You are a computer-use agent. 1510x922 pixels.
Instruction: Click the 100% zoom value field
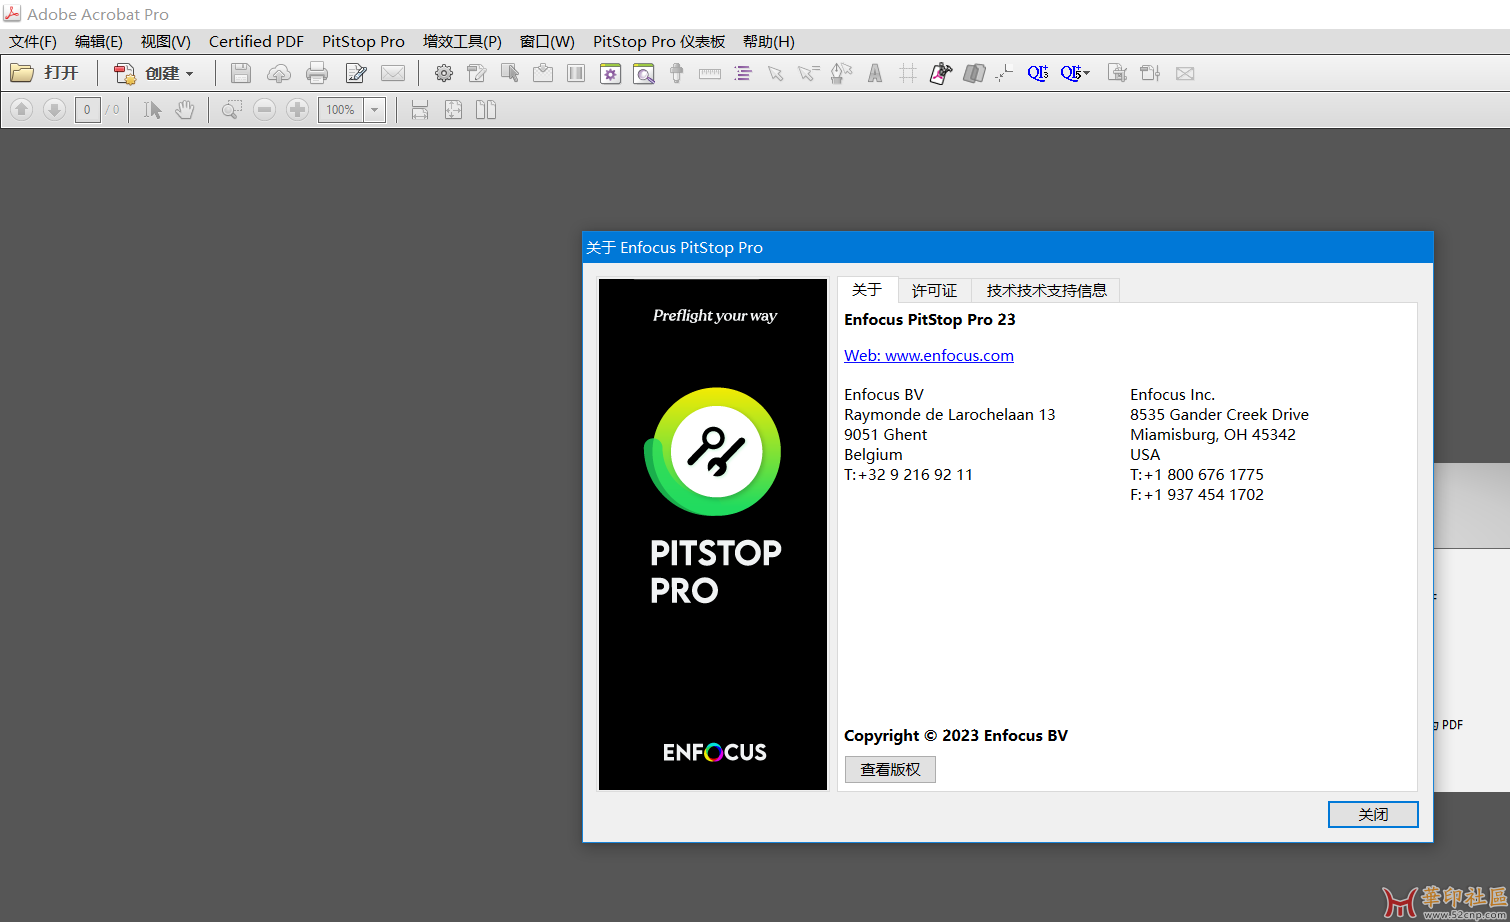(341, 110)
